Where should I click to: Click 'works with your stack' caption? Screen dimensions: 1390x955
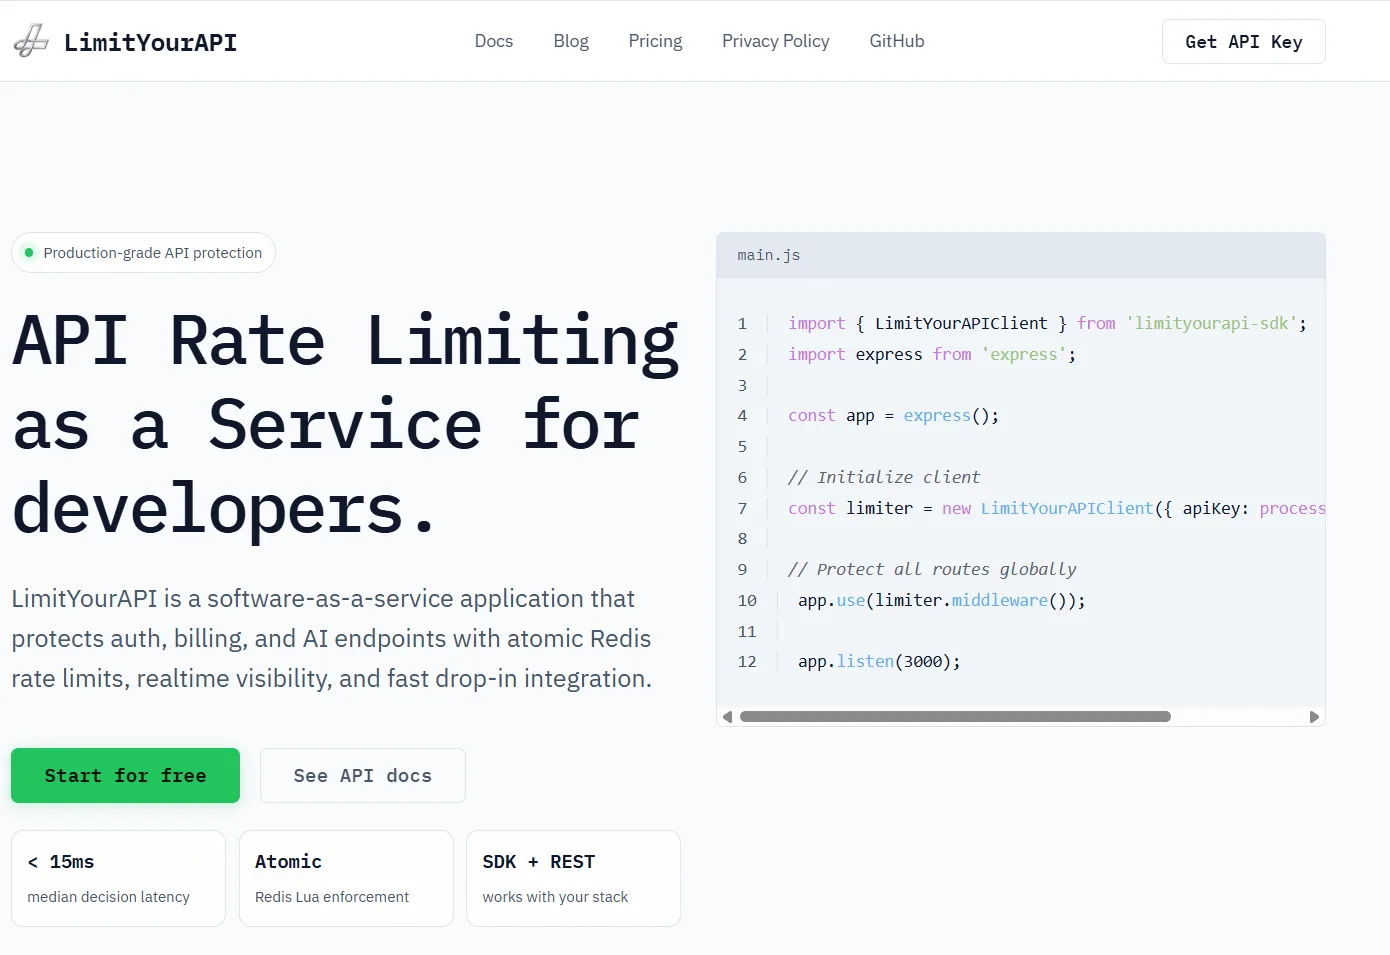coord(555,897)
